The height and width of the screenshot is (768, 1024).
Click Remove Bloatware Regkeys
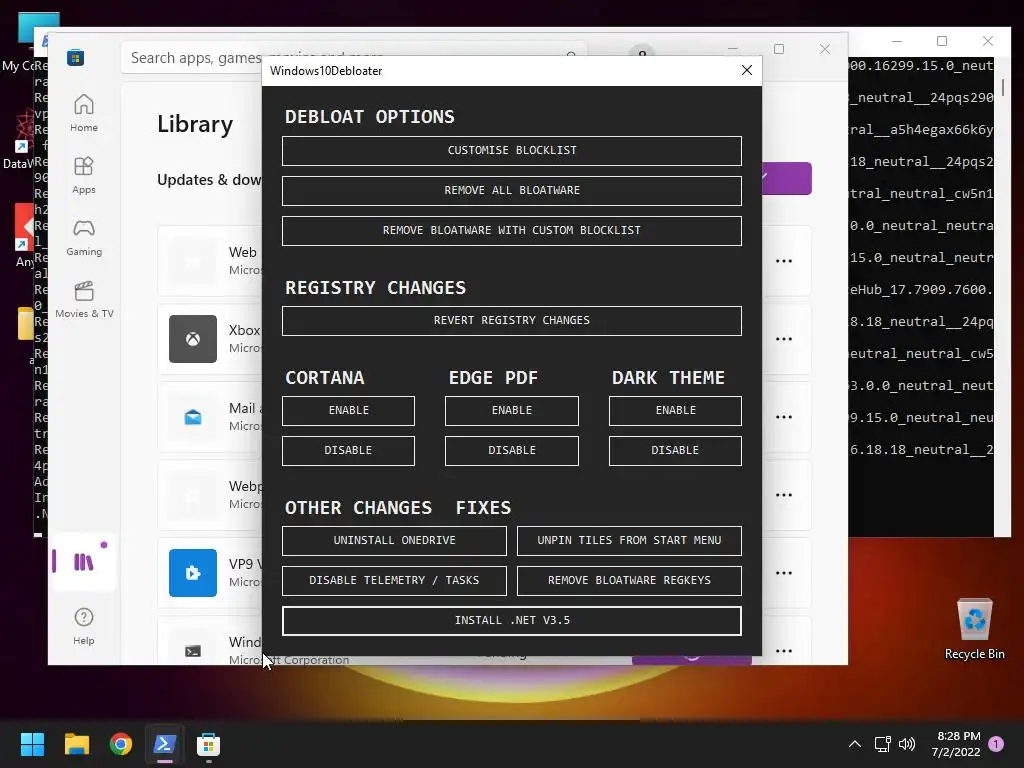click(629, 580)
